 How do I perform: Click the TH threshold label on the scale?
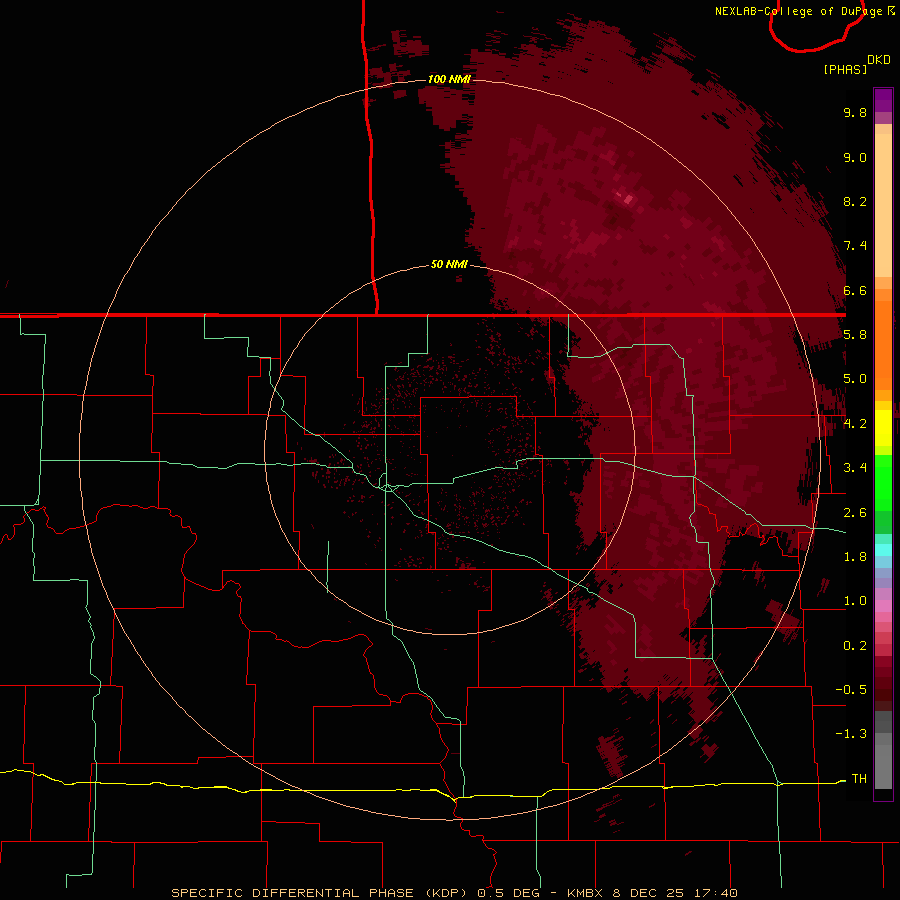859,779
